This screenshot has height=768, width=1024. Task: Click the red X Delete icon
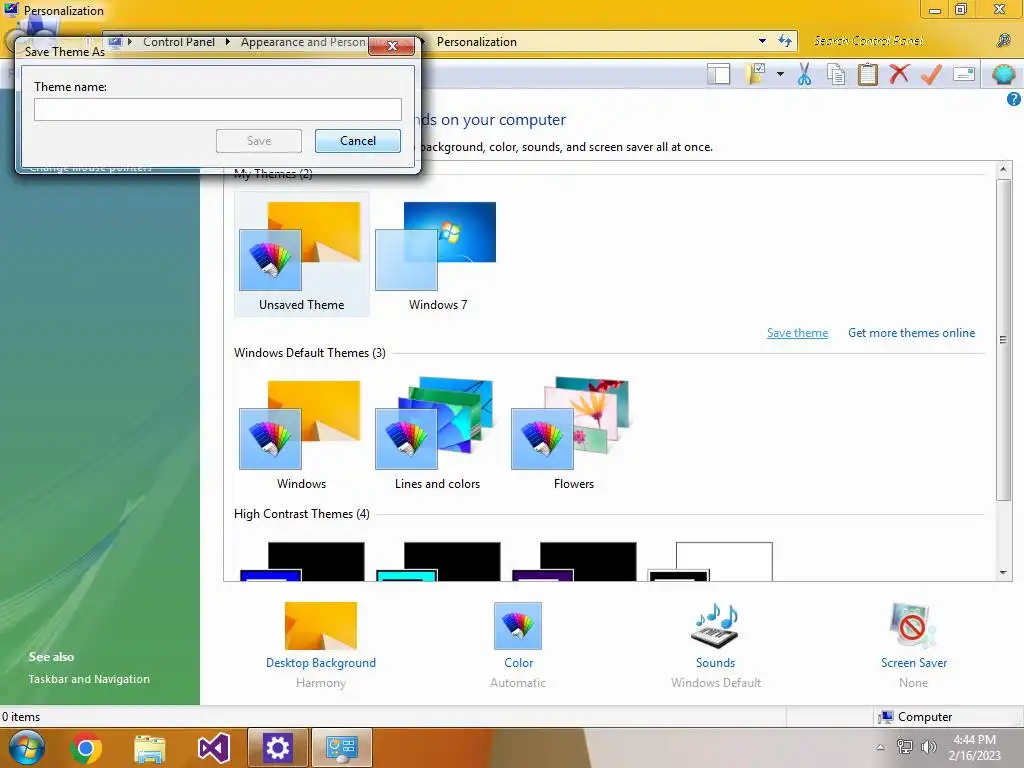[x=899, y=74]
